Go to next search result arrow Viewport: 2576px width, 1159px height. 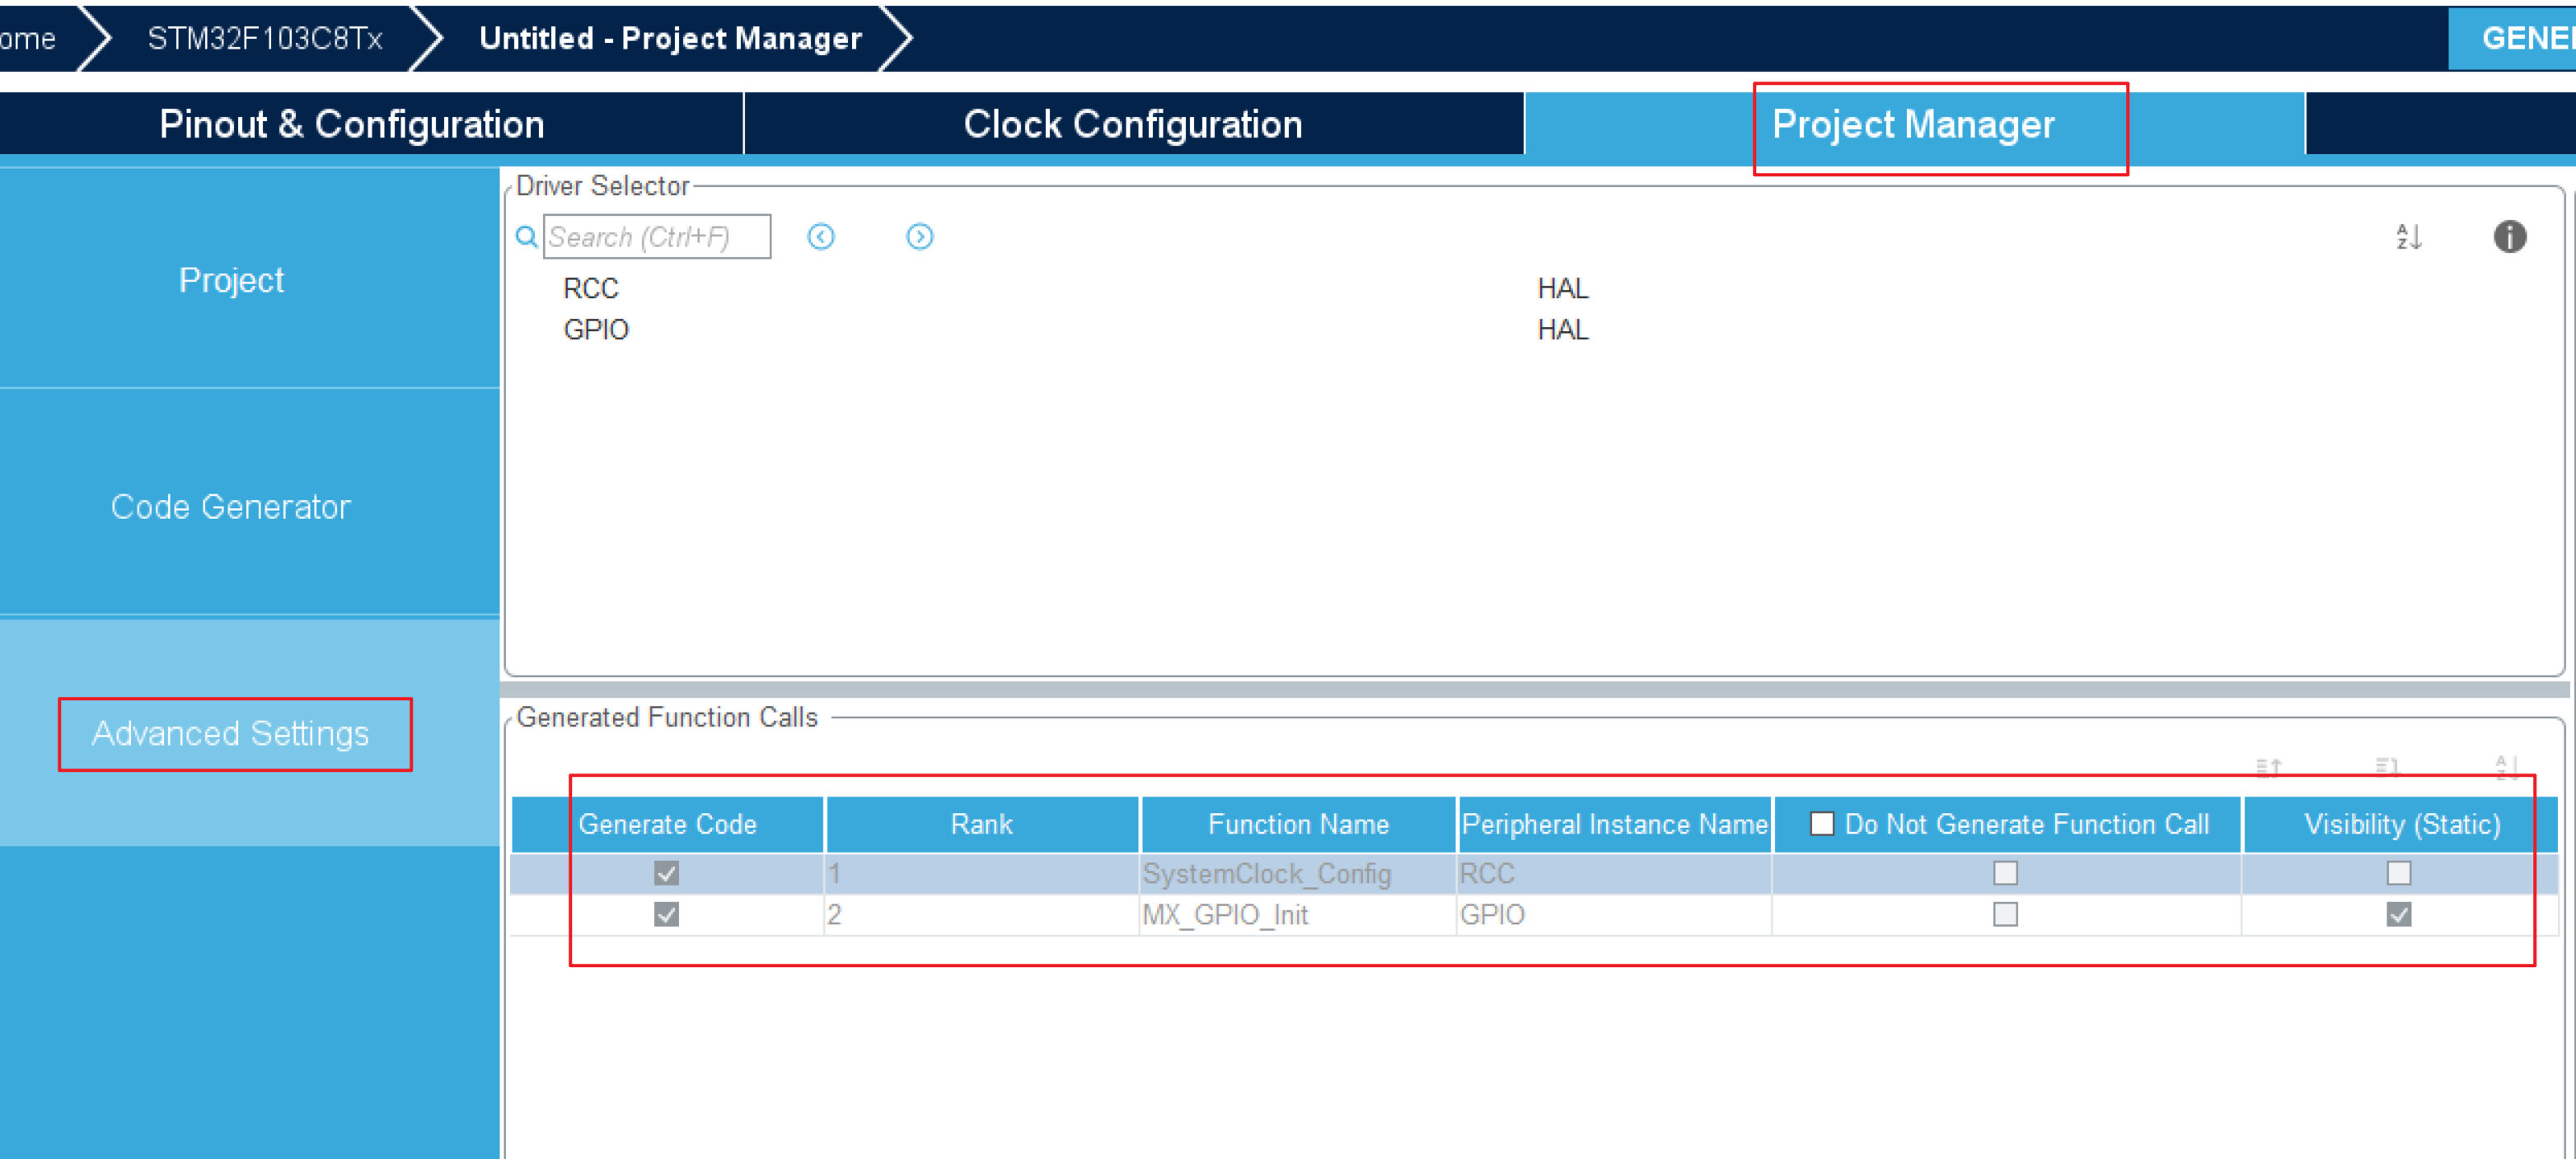[919, 237]
